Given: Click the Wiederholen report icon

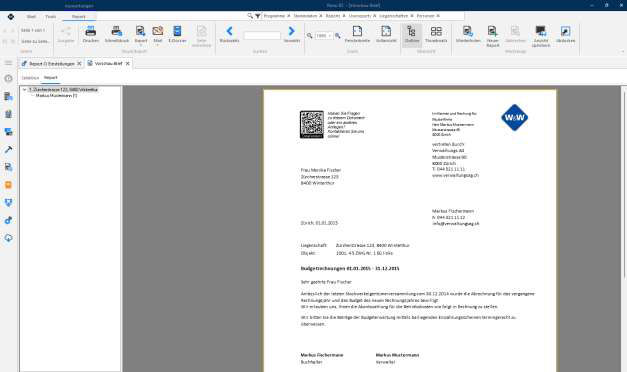Looking at the screenshot, I should 468,31.
